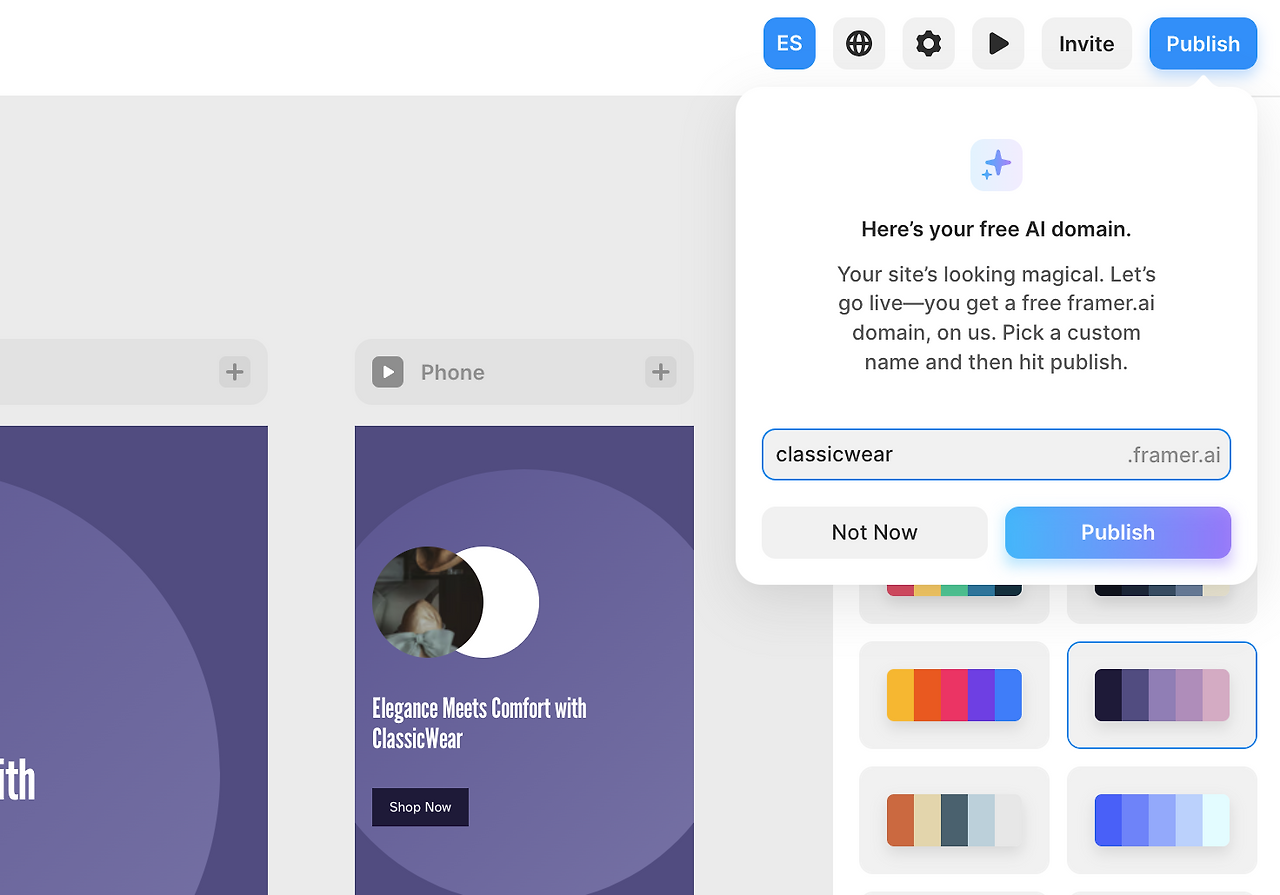
Task: Click the plus icon on the left breakpoint bar
Action: point(235,372)
